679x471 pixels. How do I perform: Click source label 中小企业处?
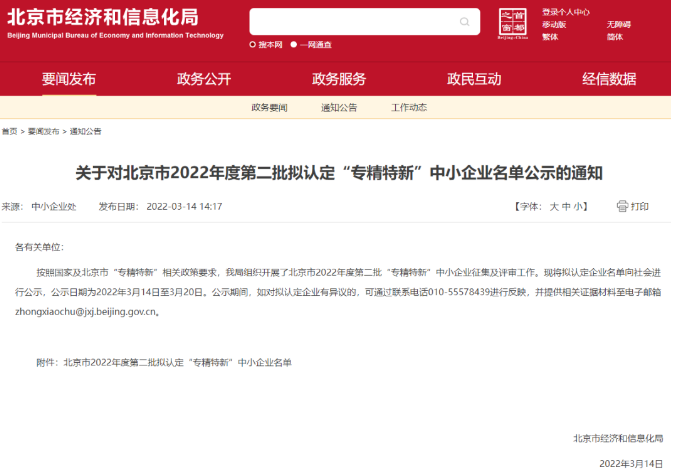pyautogui.click(x=54, y=207)
